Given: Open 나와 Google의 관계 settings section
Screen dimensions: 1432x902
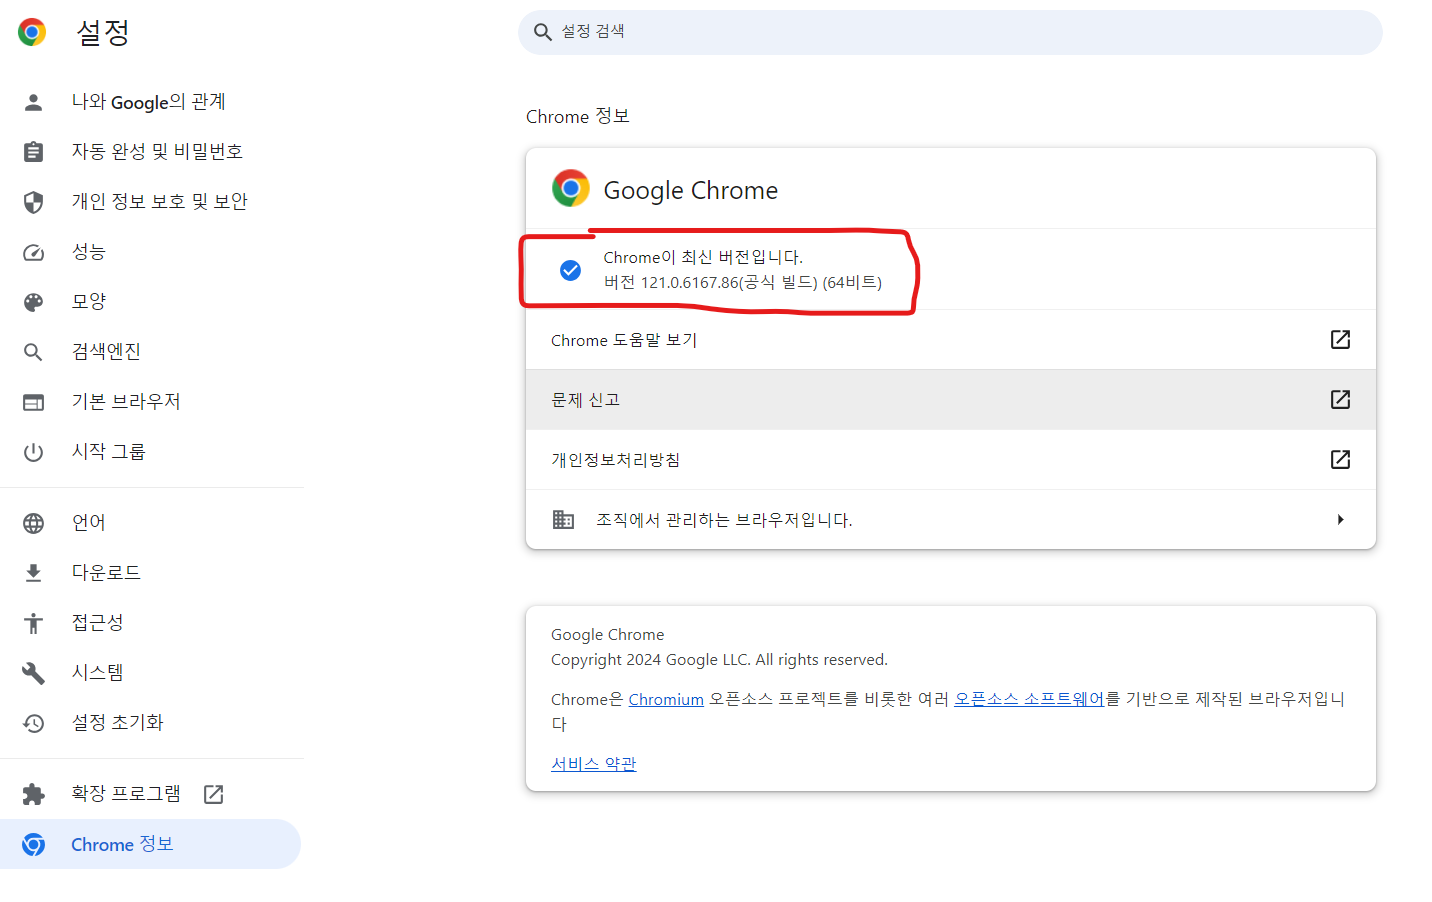Looking at the screenshot, I should pyautogui.click(x=150, y=102).
